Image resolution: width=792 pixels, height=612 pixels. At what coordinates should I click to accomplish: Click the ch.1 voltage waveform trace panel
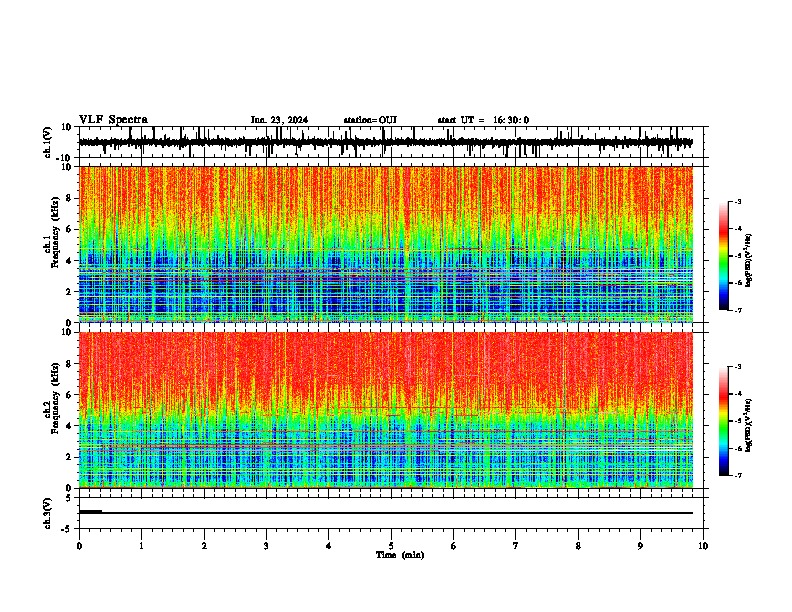tap(391, 142)
